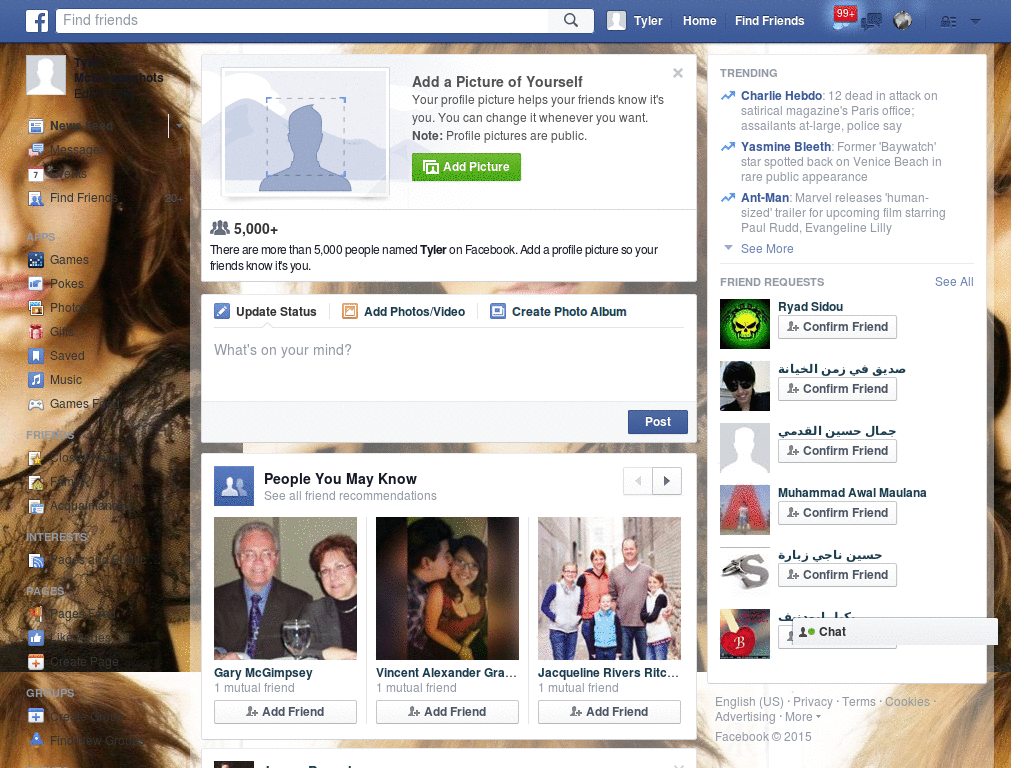Show next People You May Know
The height and width of the screenshot is (768, 1024).
(x=667, y=481)
